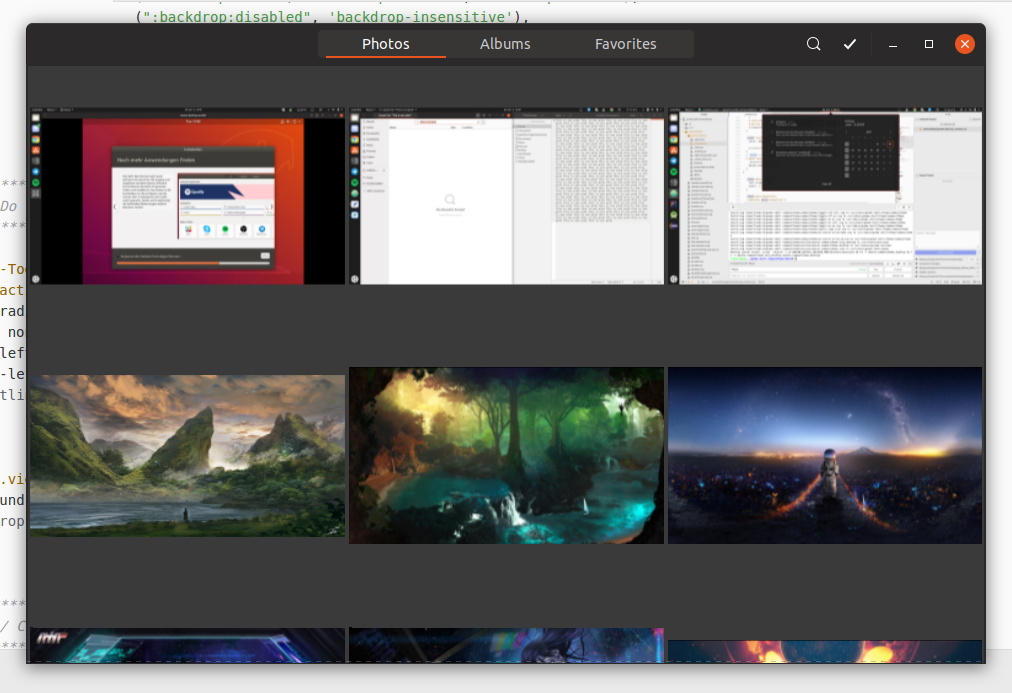Close the Photos window
1012x693 pixels.
(x=965, y=44)
